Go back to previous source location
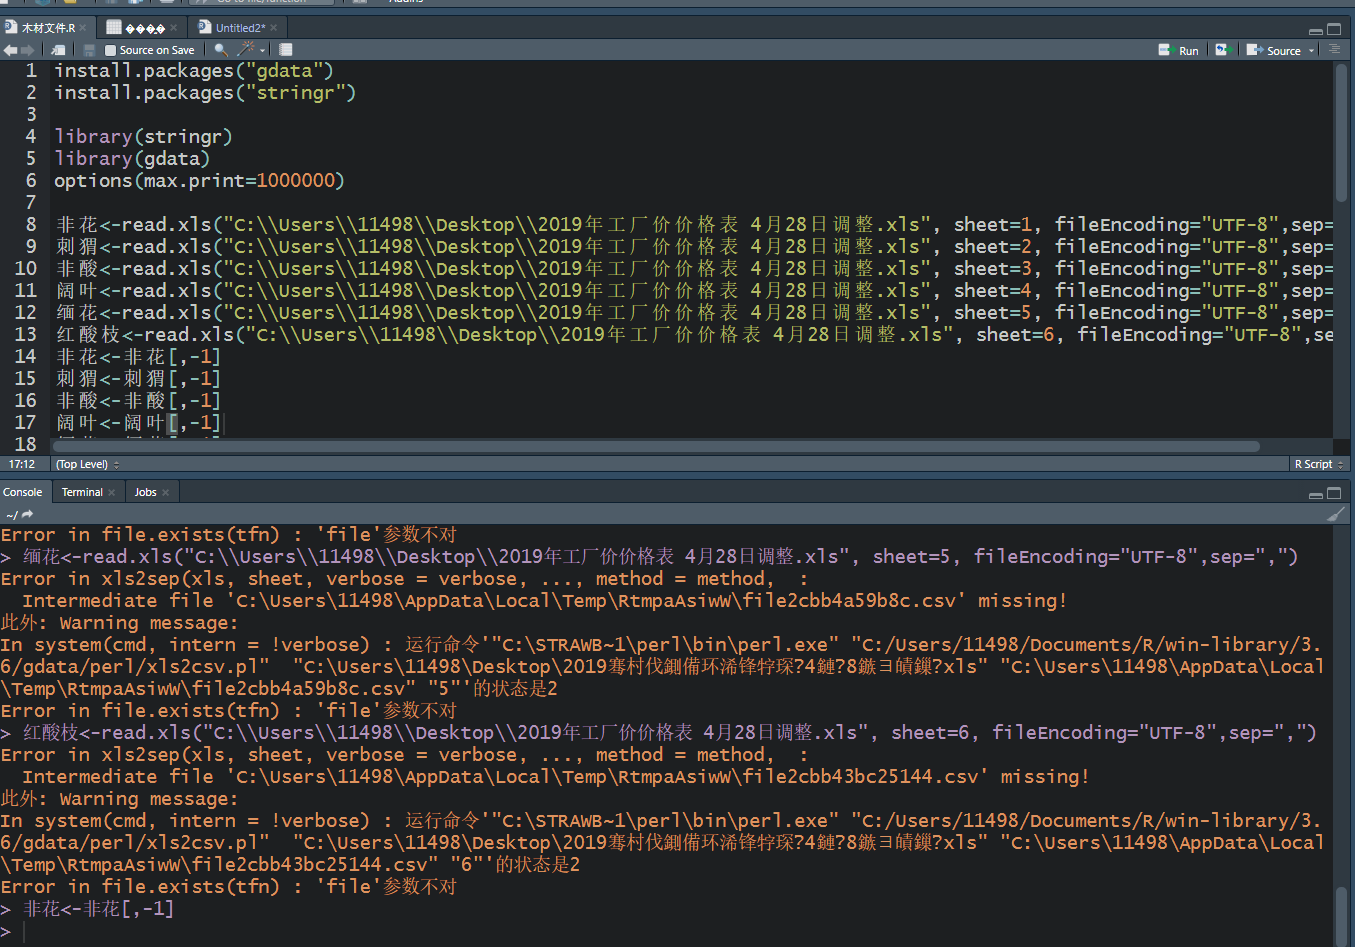1355x947 pixels. [x=10, y=50]
